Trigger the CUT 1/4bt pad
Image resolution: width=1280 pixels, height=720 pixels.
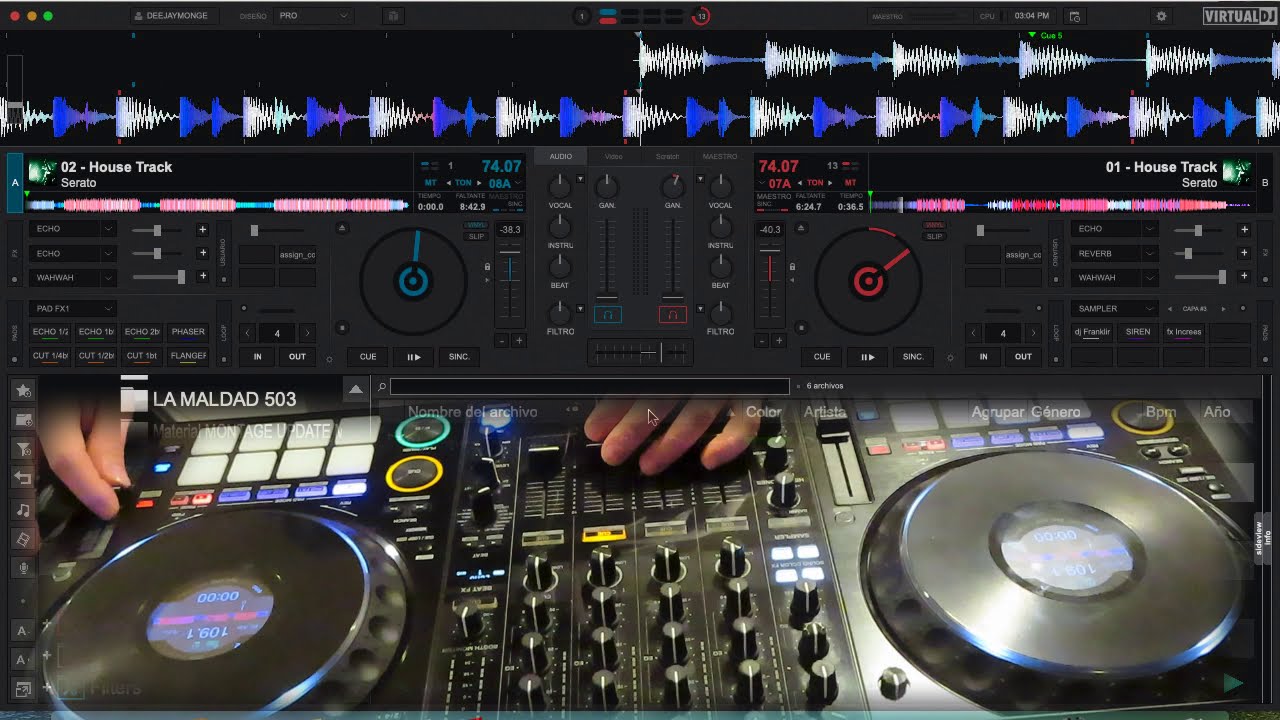[x=50, y=356]
